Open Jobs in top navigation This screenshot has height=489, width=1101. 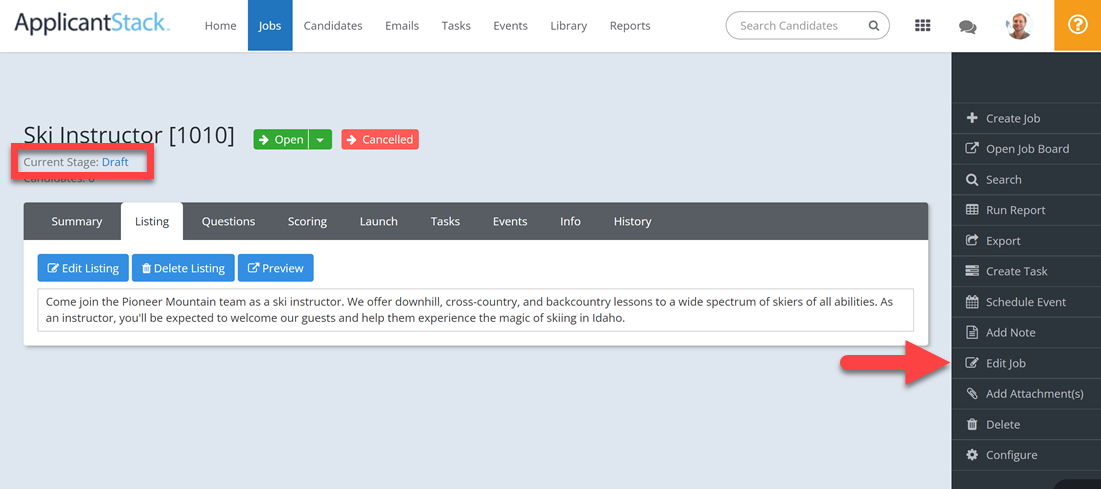tap(270, 26)
